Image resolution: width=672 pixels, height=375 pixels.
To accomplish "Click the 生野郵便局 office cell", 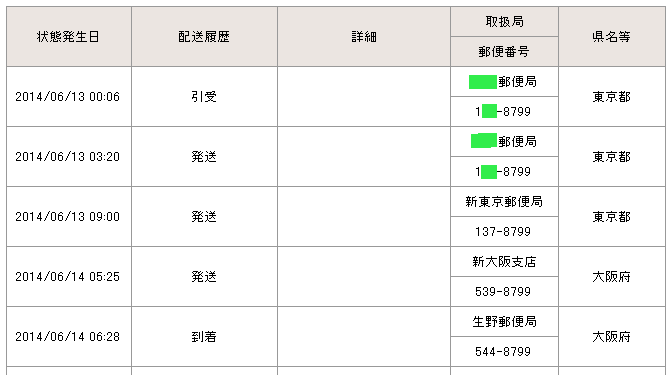I will click(x=504, y=321).
